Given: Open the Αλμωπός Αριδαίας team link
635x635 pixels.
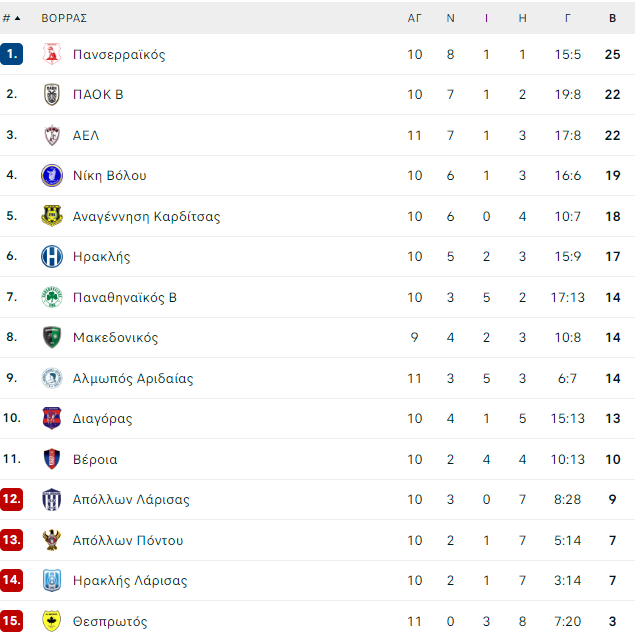Looking at the screenshot, I should pyautogui.click(x=133, y=378).
